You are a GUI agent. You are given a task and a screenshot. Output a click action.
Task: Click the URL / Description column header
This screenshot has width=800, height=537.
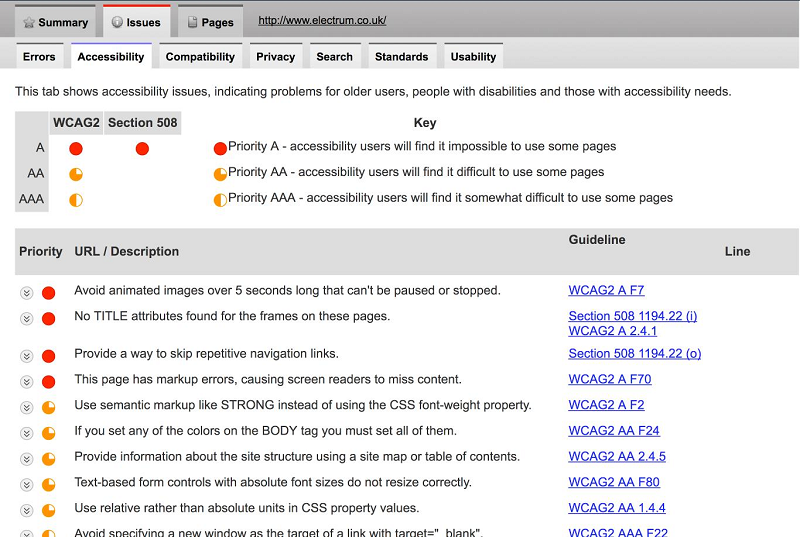click(127, 251)
